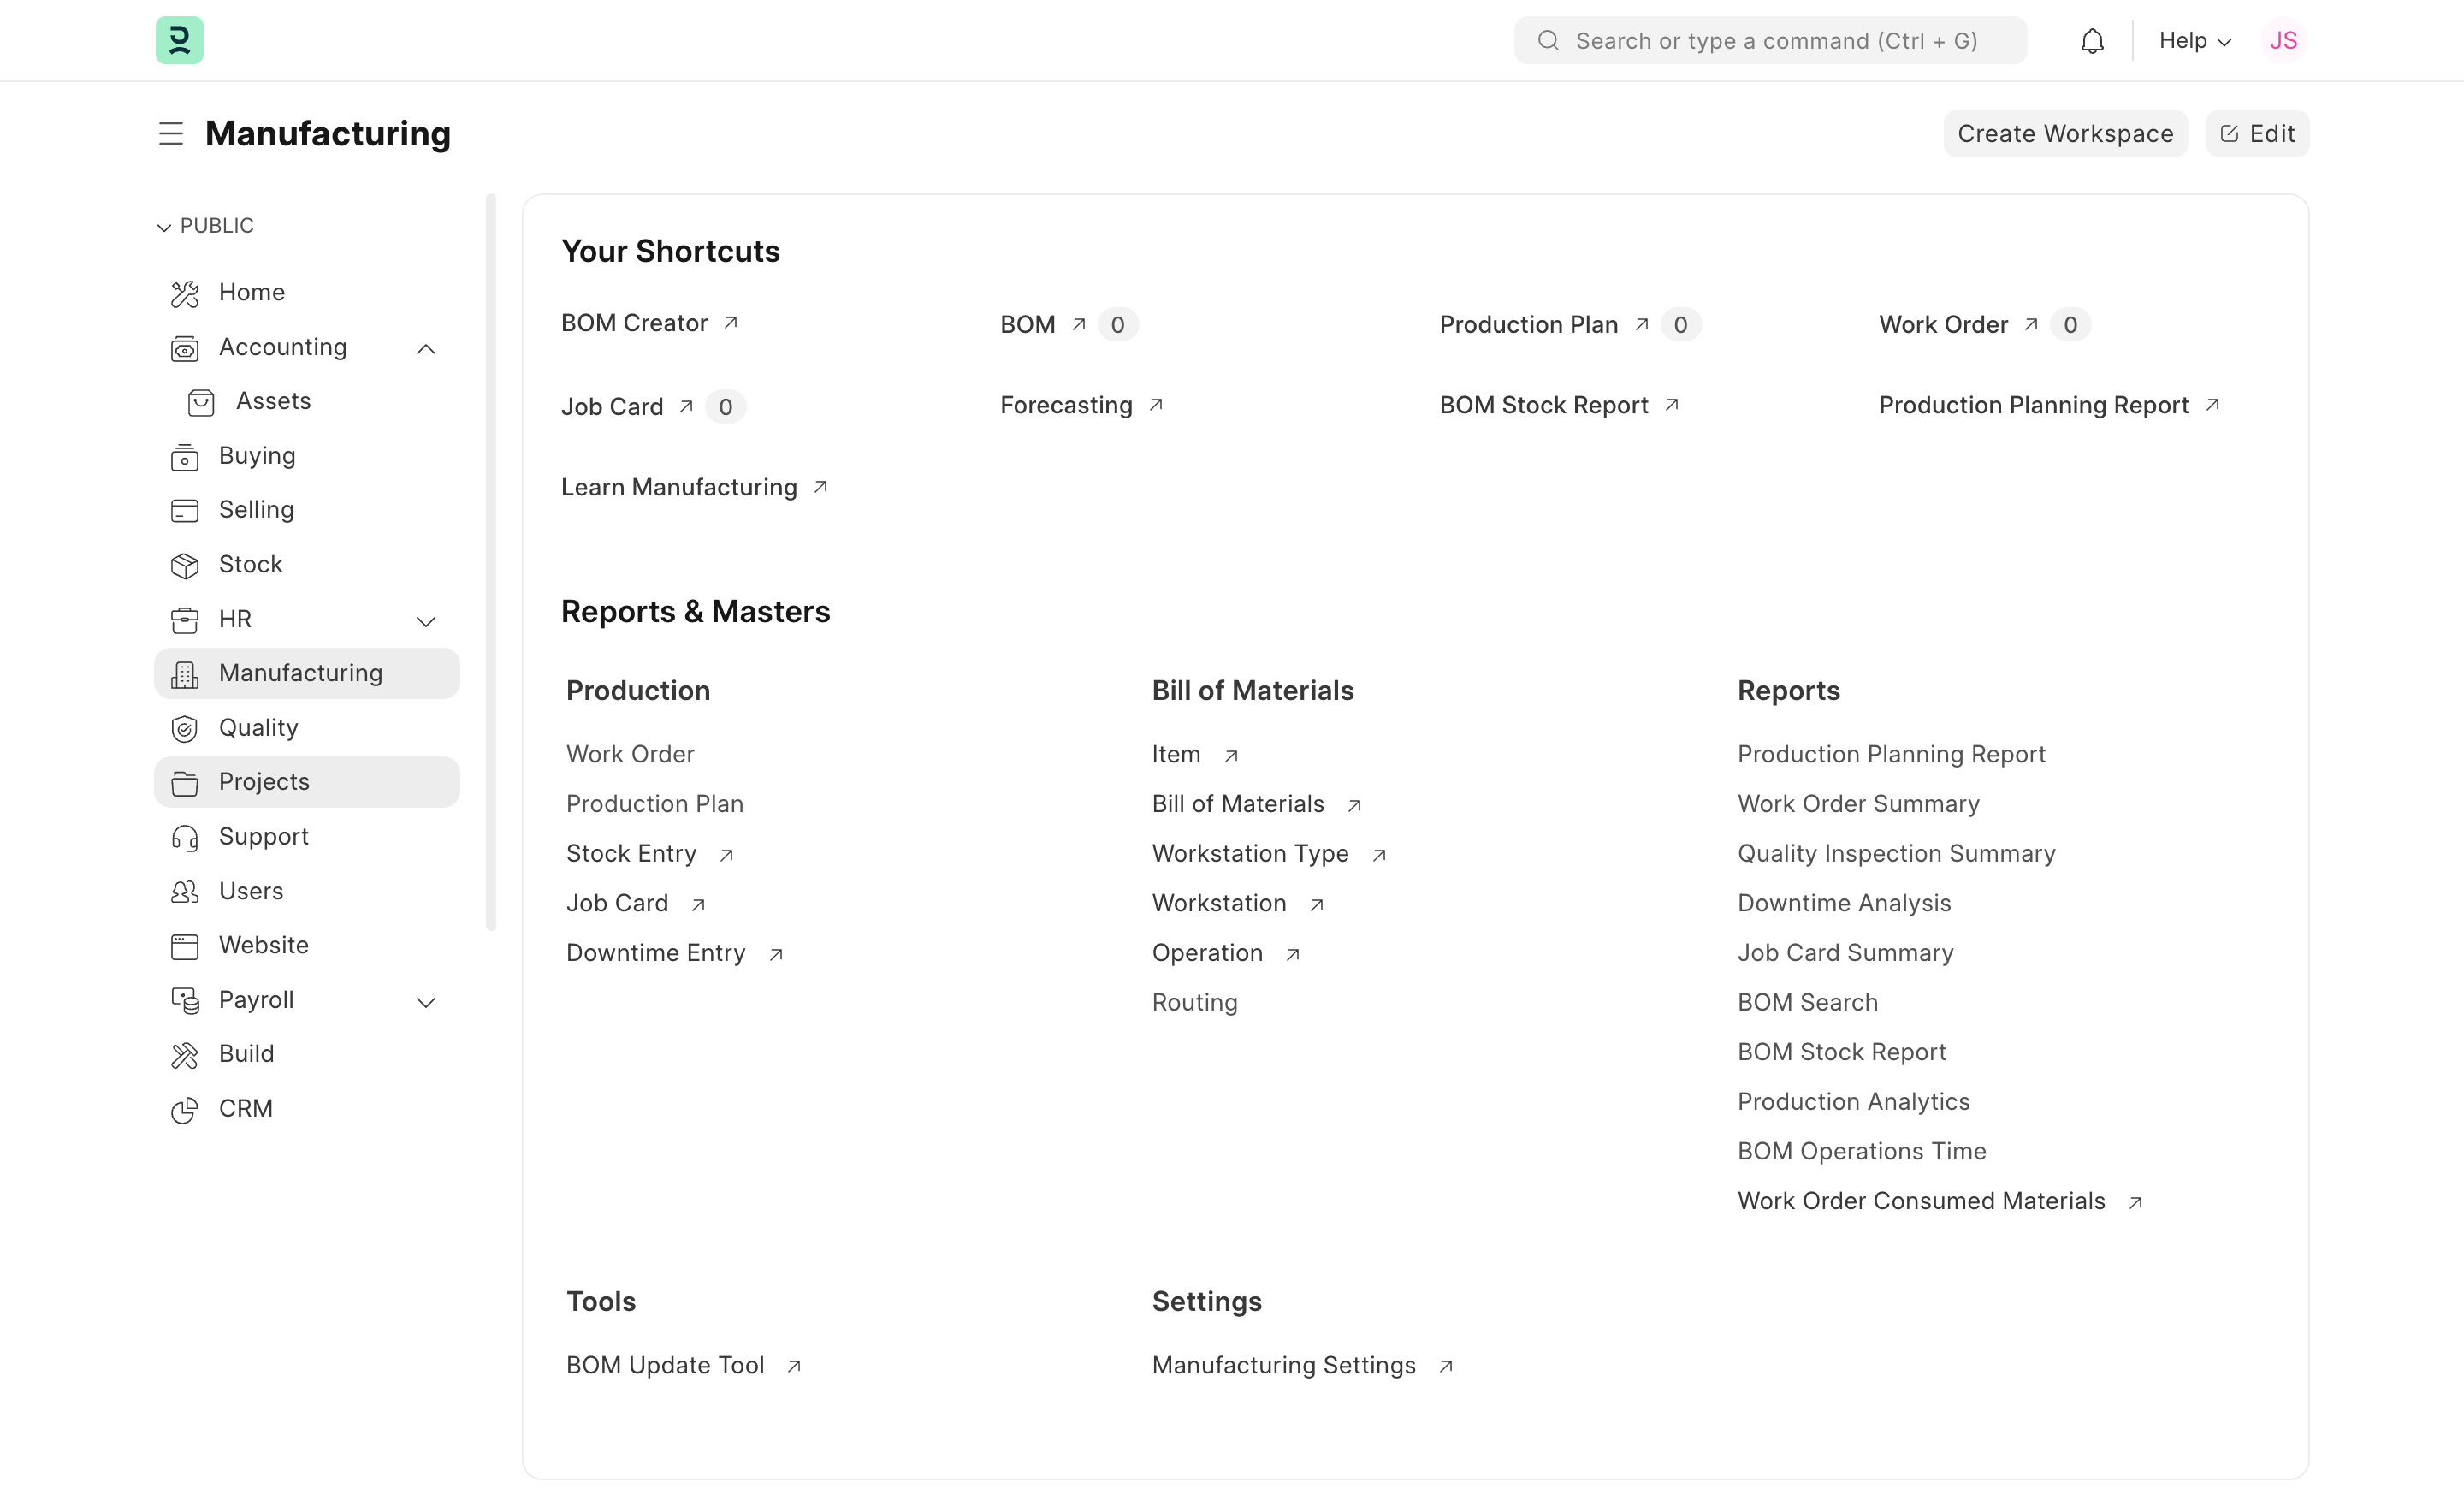
Task: Click the Create Workspace button
Action: [x=2065, y=133]
